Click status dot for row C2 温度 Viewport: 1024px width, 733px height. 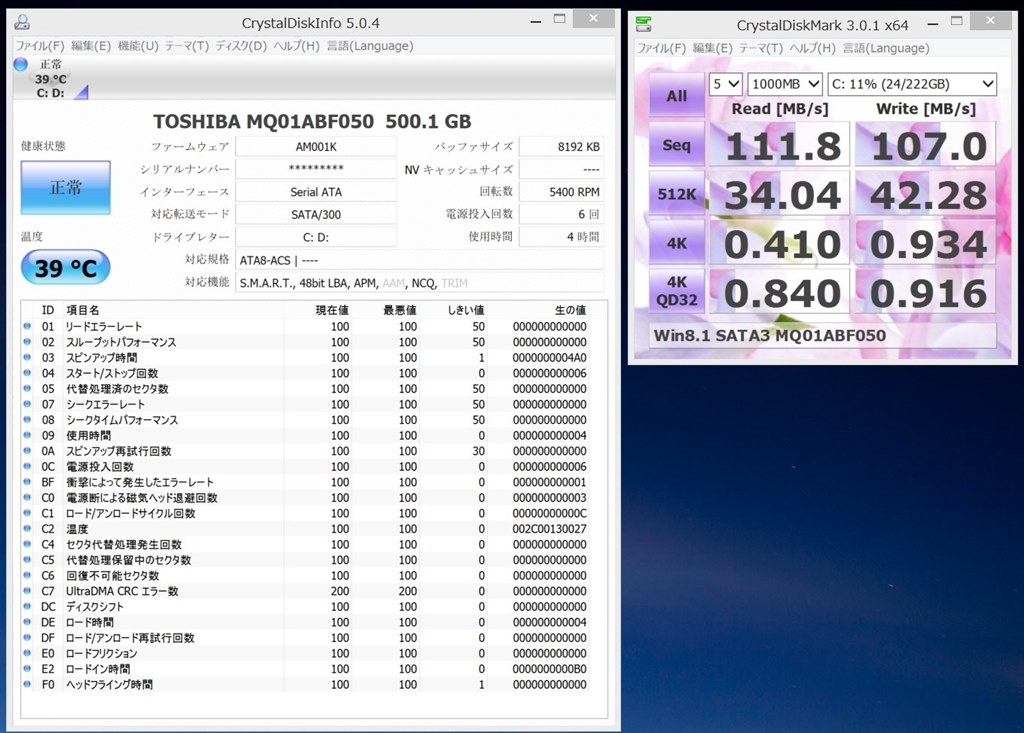[x=27, y=529]
